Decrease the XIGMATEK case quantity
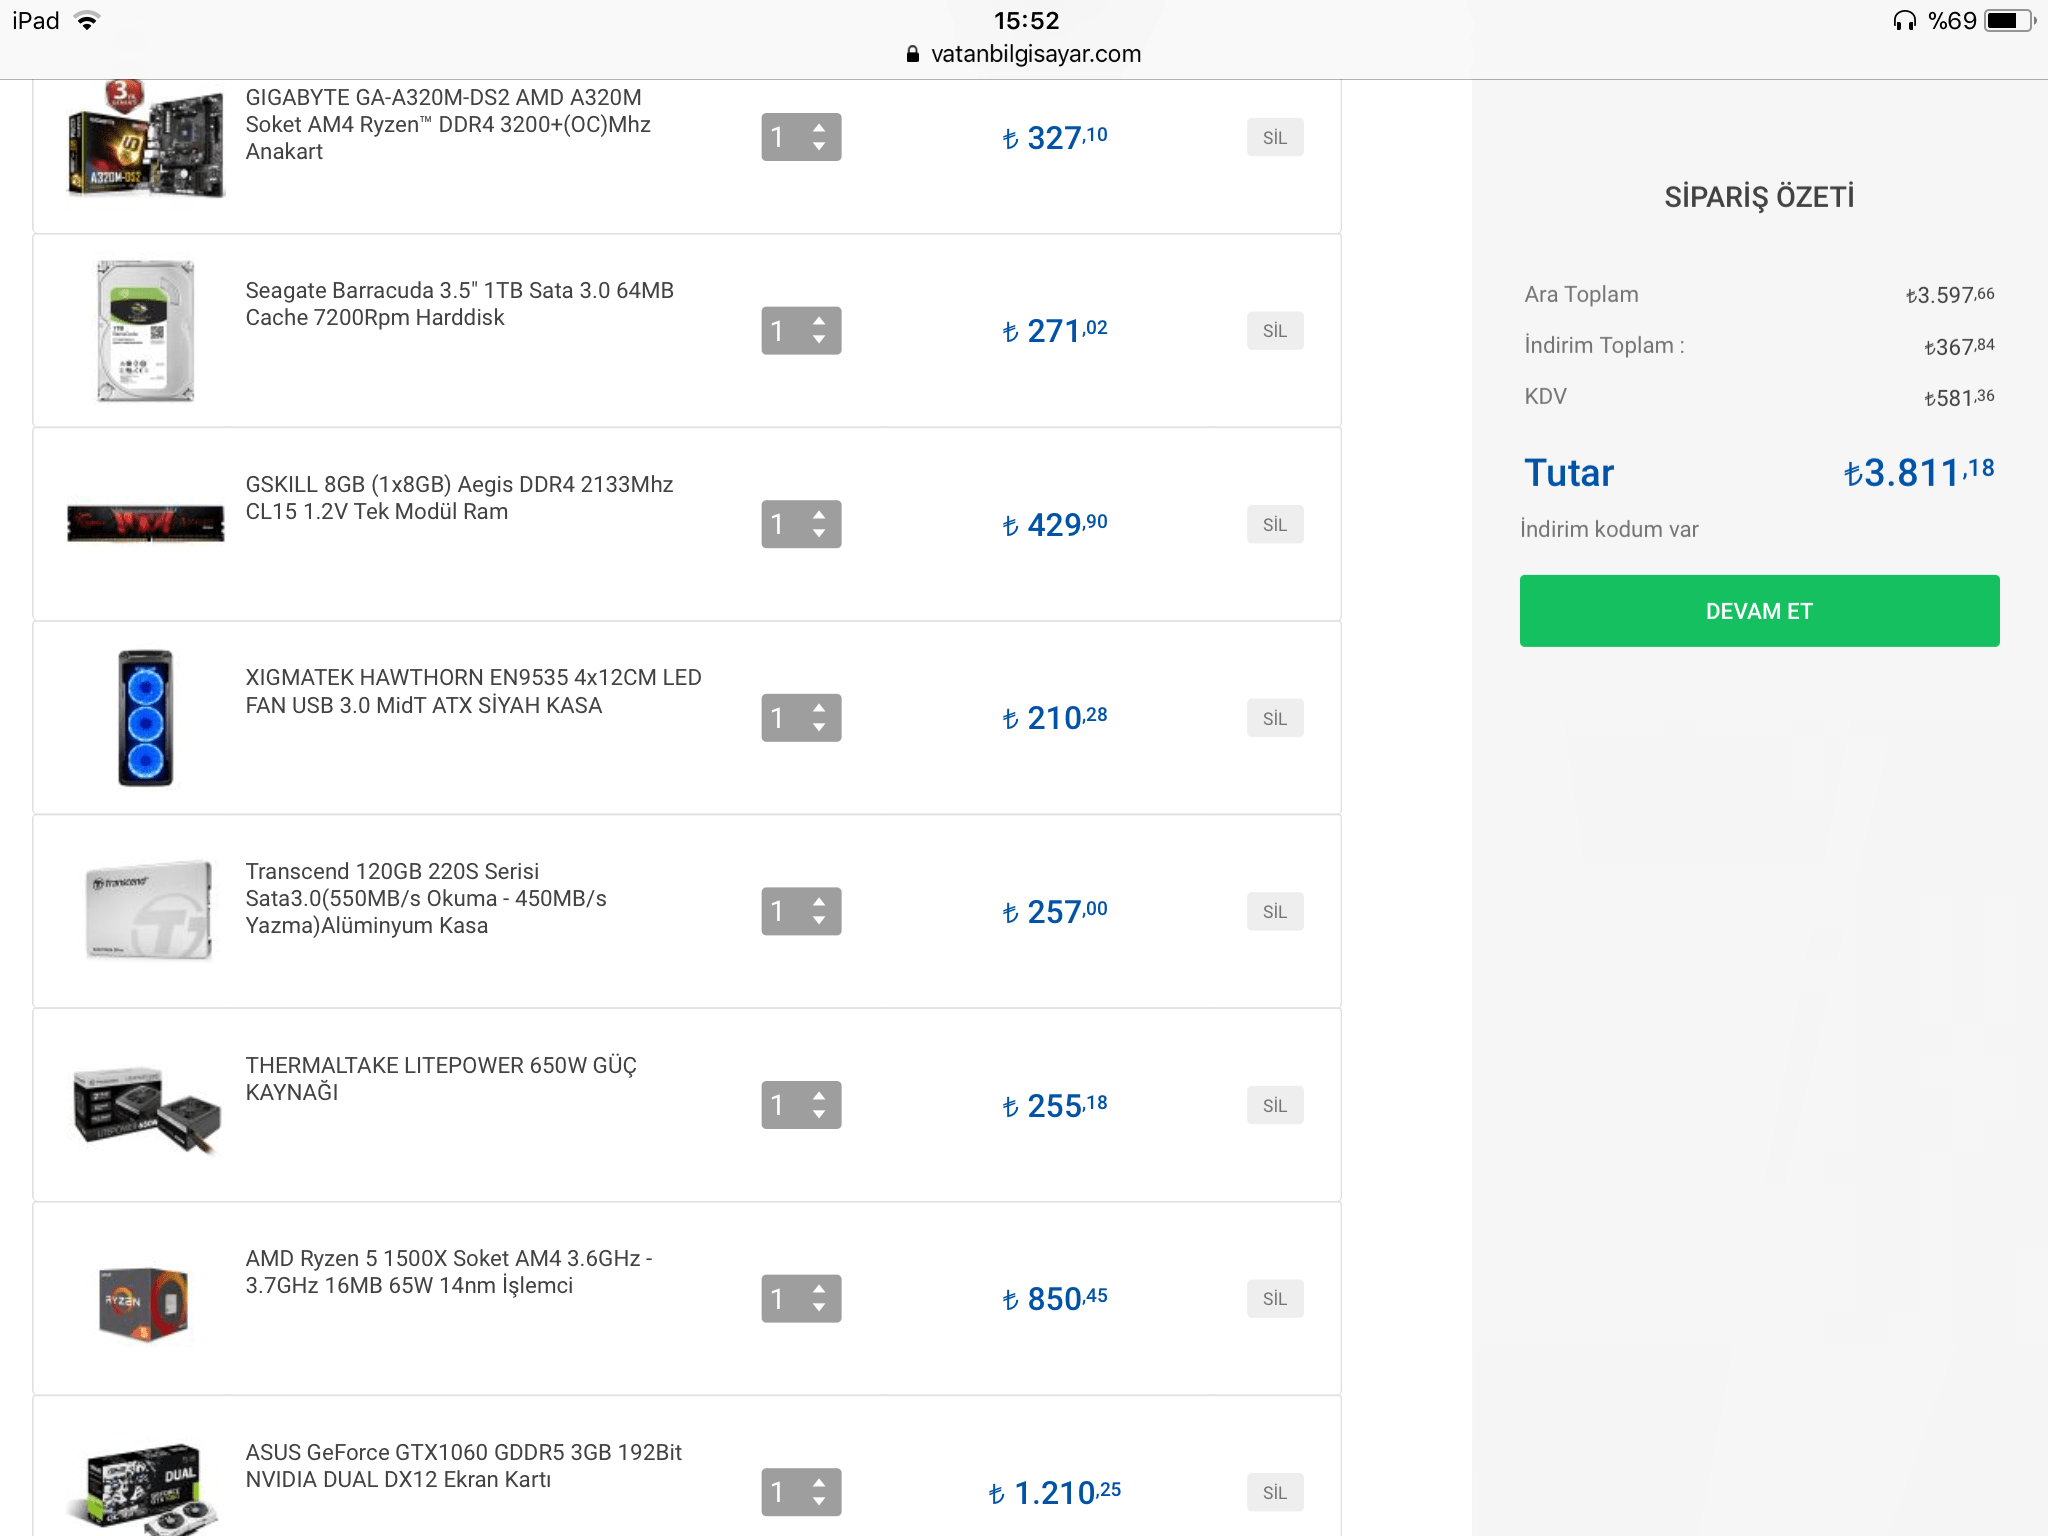 819,728
